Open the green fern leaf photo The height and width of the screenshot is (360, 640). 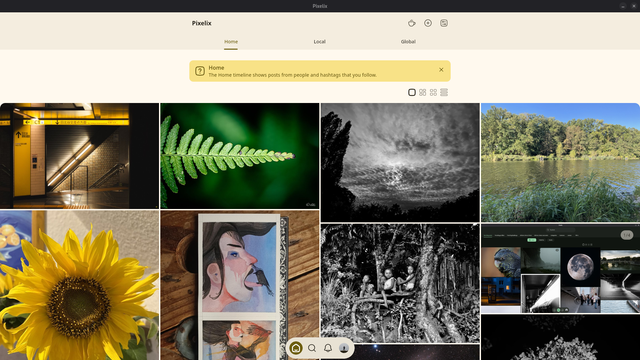[240, 156]
